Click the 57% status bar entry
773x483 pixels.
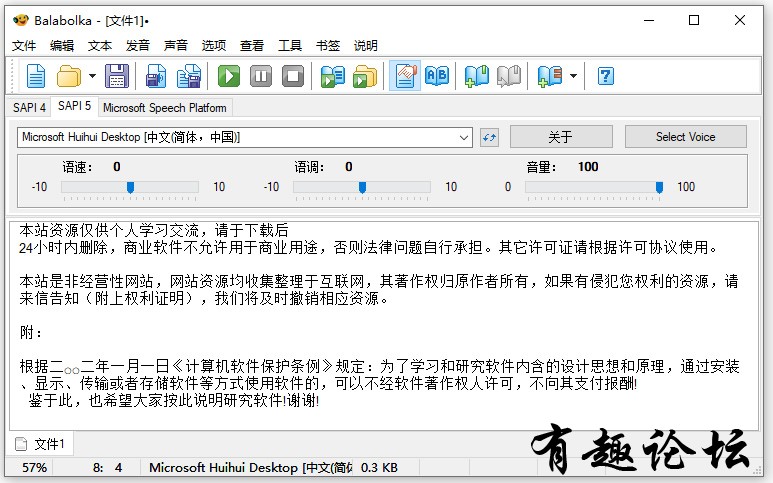34,467
